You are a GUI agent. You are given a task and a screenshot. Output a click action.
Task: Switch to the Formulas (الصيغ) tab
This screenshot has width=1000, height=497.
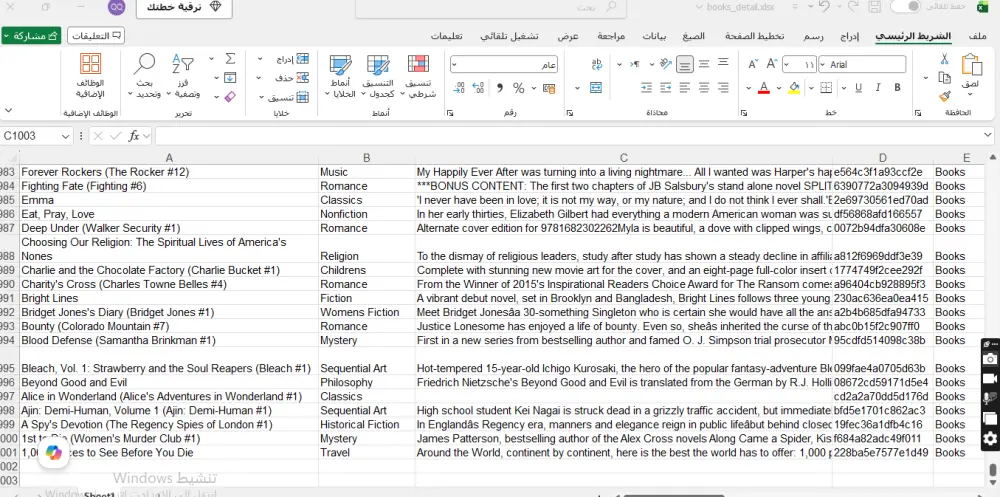click(694, 36)
